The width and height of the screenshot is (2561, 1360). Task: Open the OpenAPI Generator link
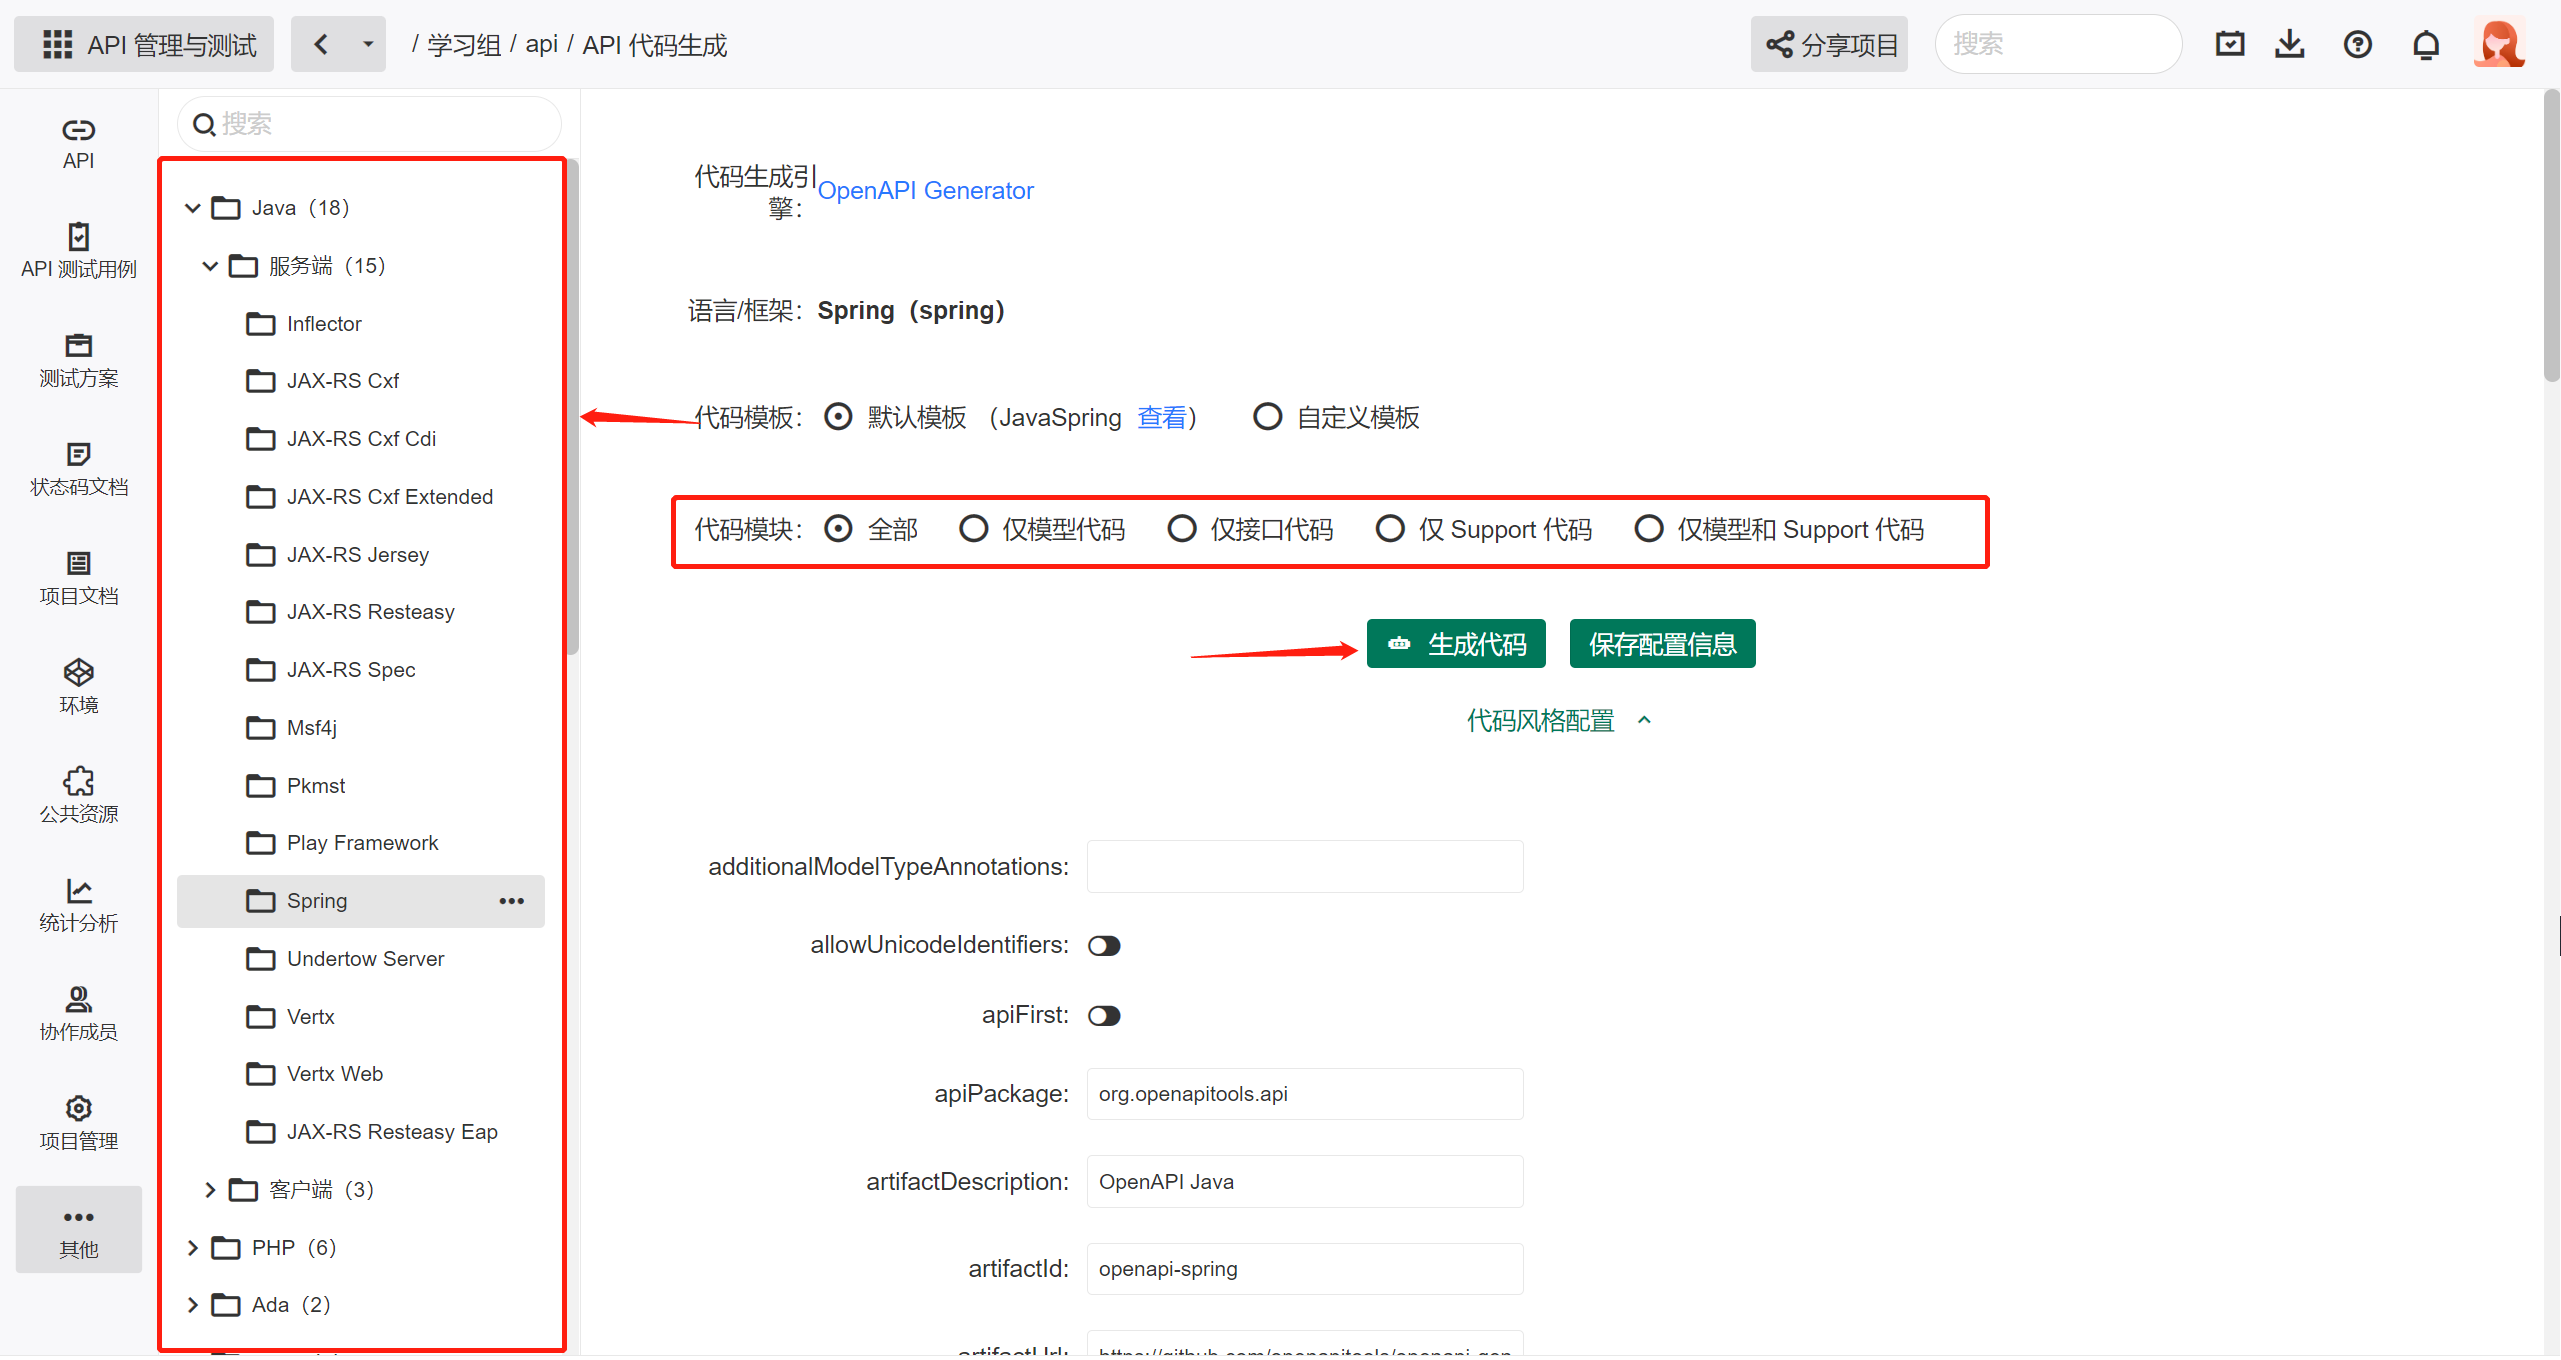pos(925,191)
